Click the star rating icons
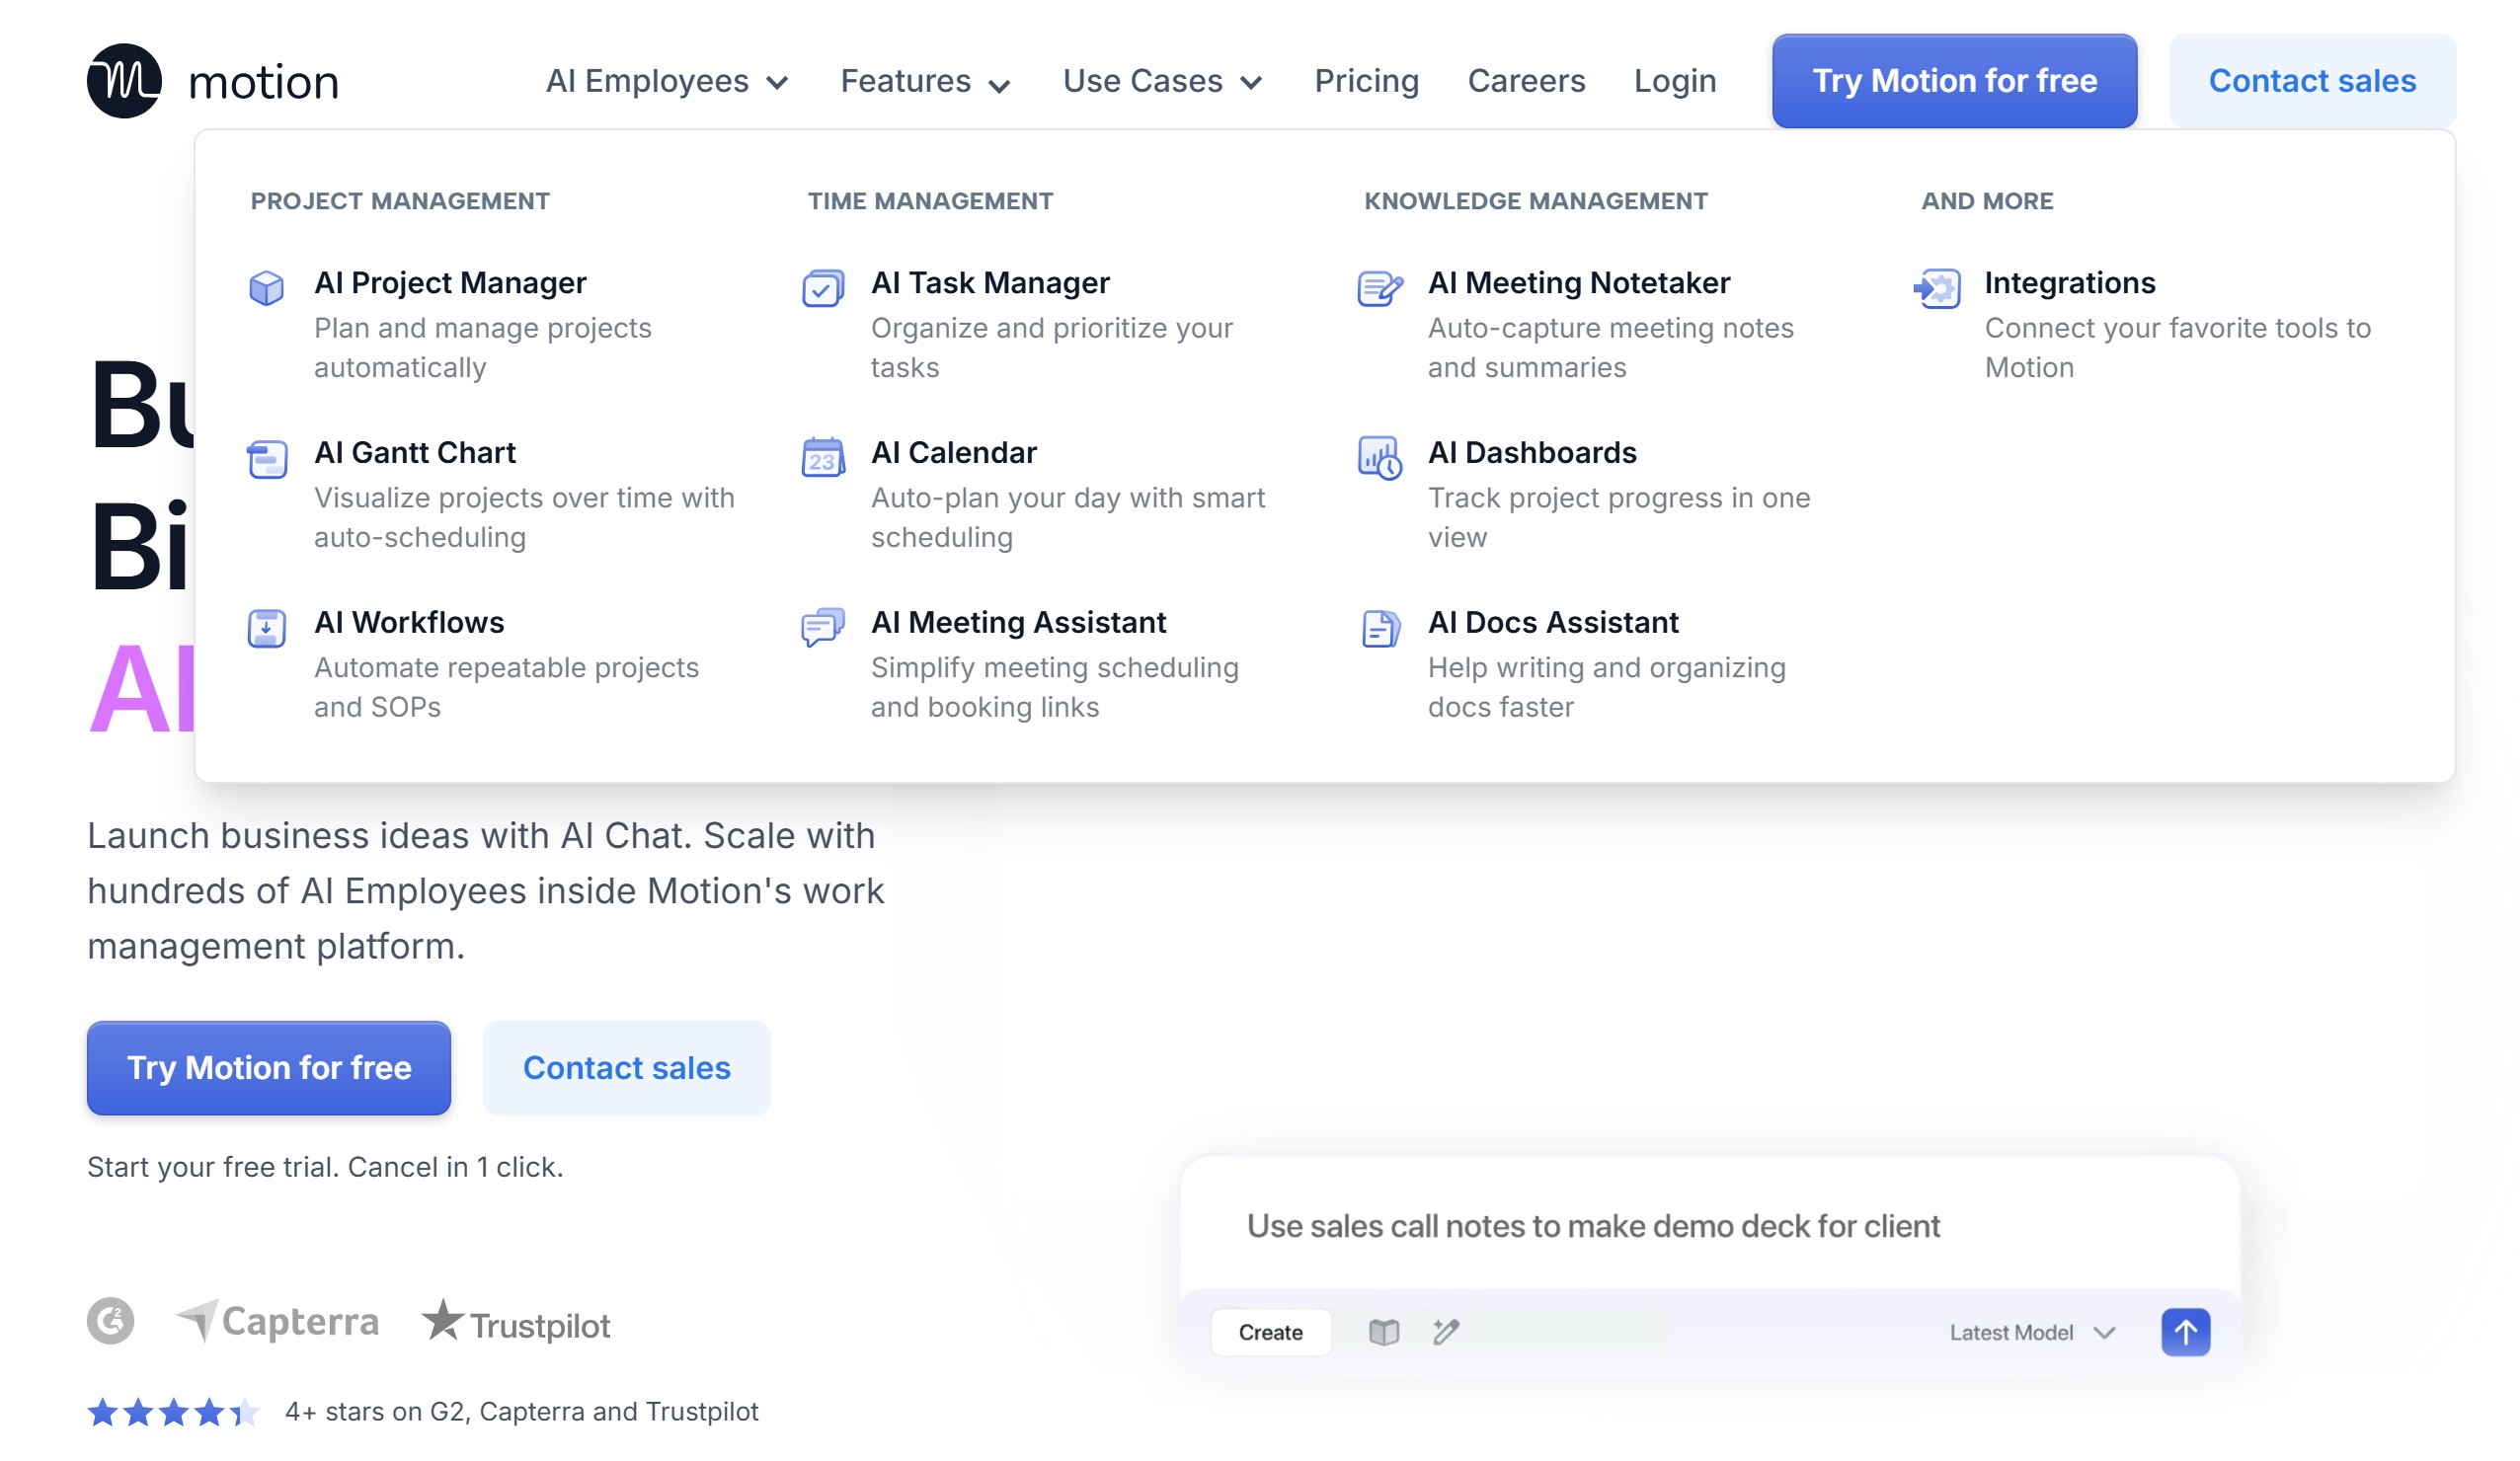Screen dimensions: 2520x1461 tap(174, 1412)
